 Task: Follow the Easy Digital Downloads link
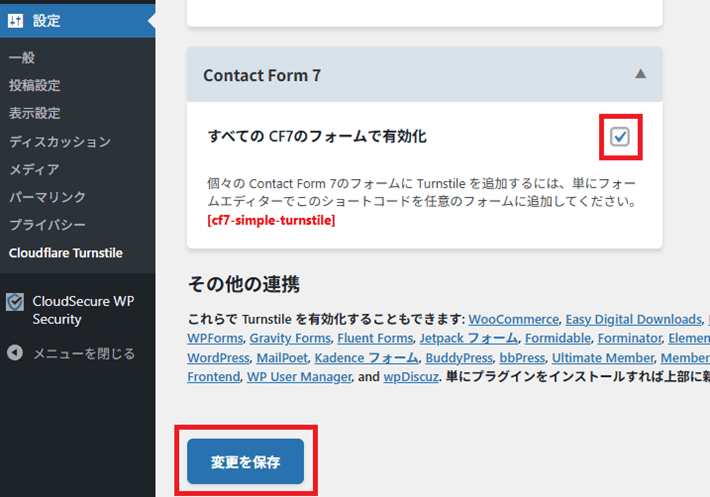click(633, 319)
